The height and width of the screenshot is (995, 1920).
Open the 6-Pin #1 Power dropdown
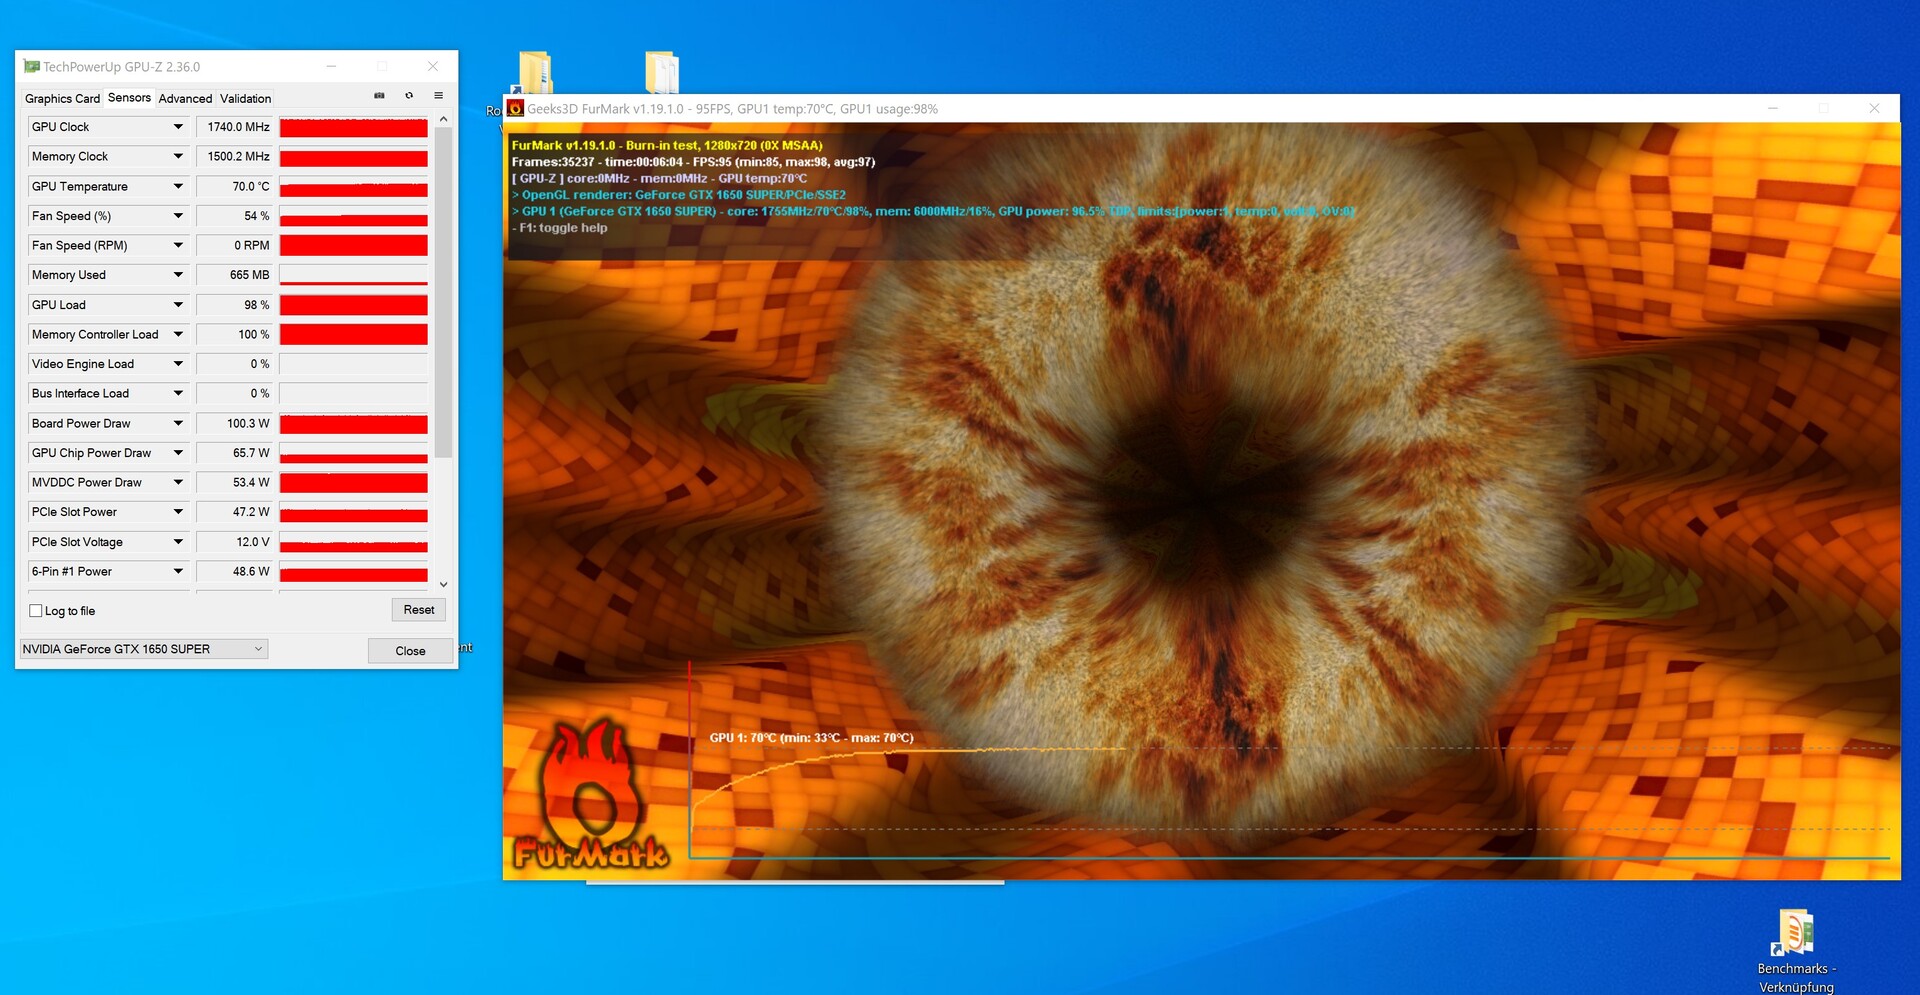pyautogui.click(x=178, y=571)
